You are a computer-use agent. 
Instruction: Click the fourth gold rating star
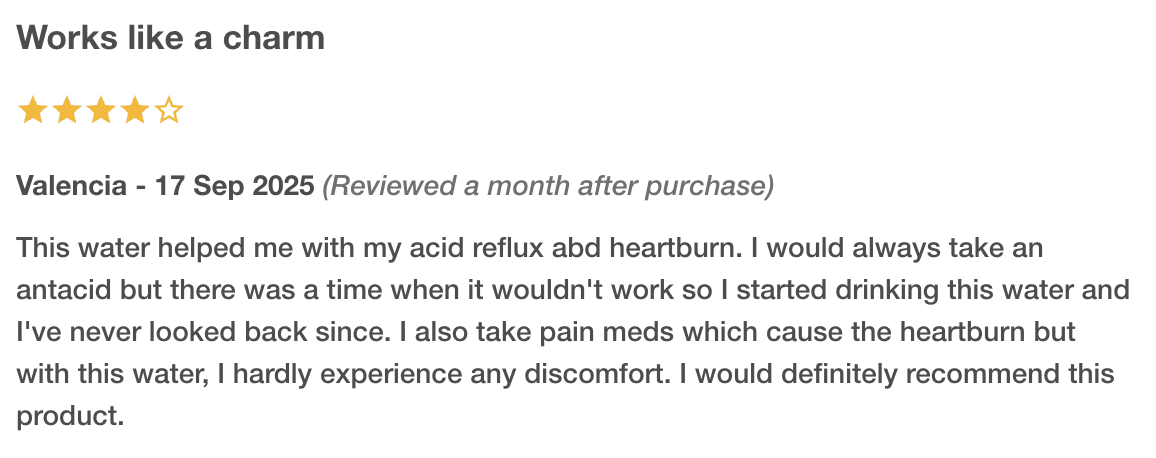click(135, 110)
